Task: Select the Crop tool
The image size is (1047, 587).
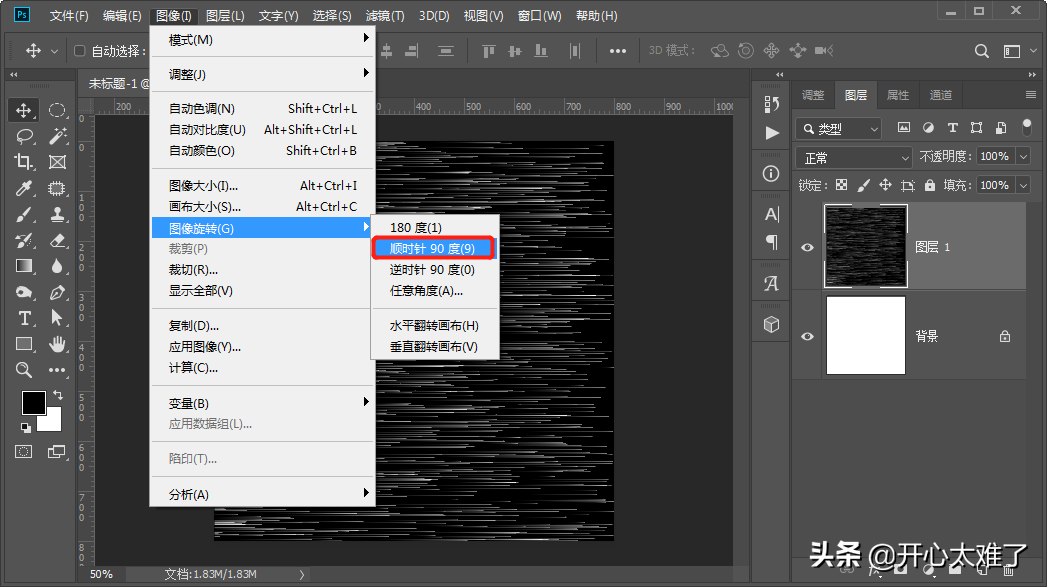Action: [23, 162]
